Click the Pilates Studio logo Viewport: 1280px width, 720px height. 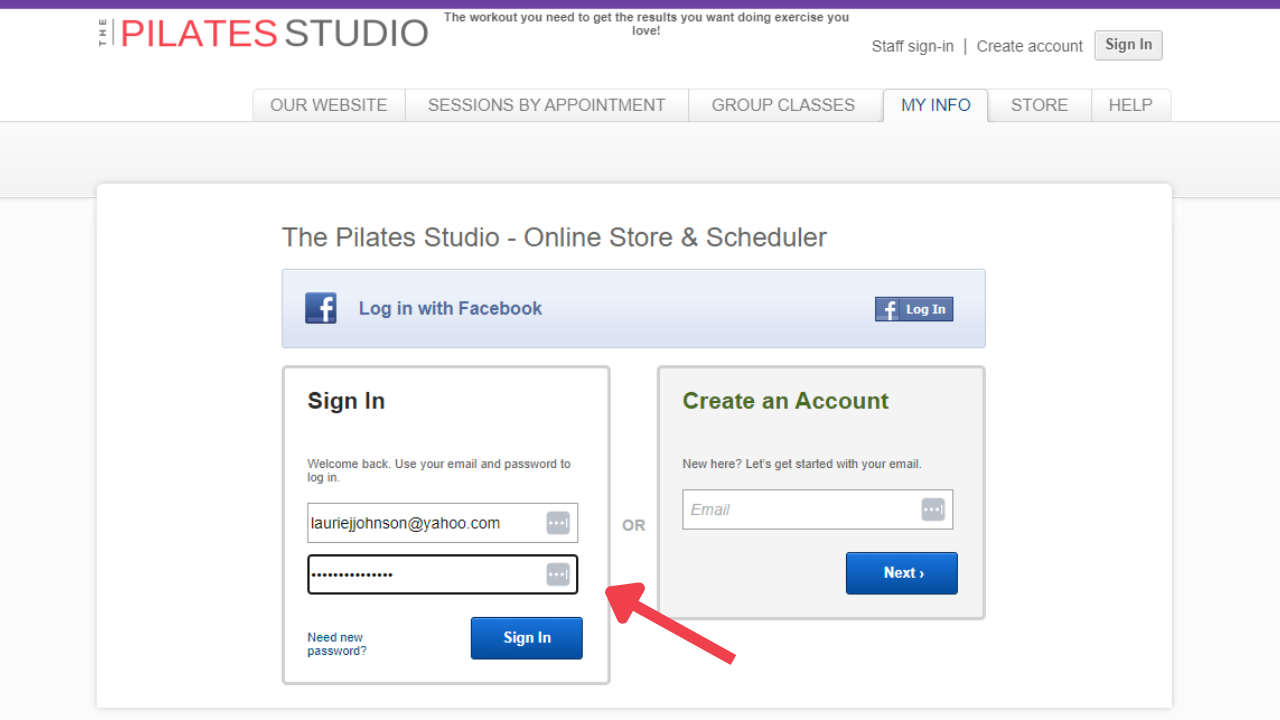point(264,34)
